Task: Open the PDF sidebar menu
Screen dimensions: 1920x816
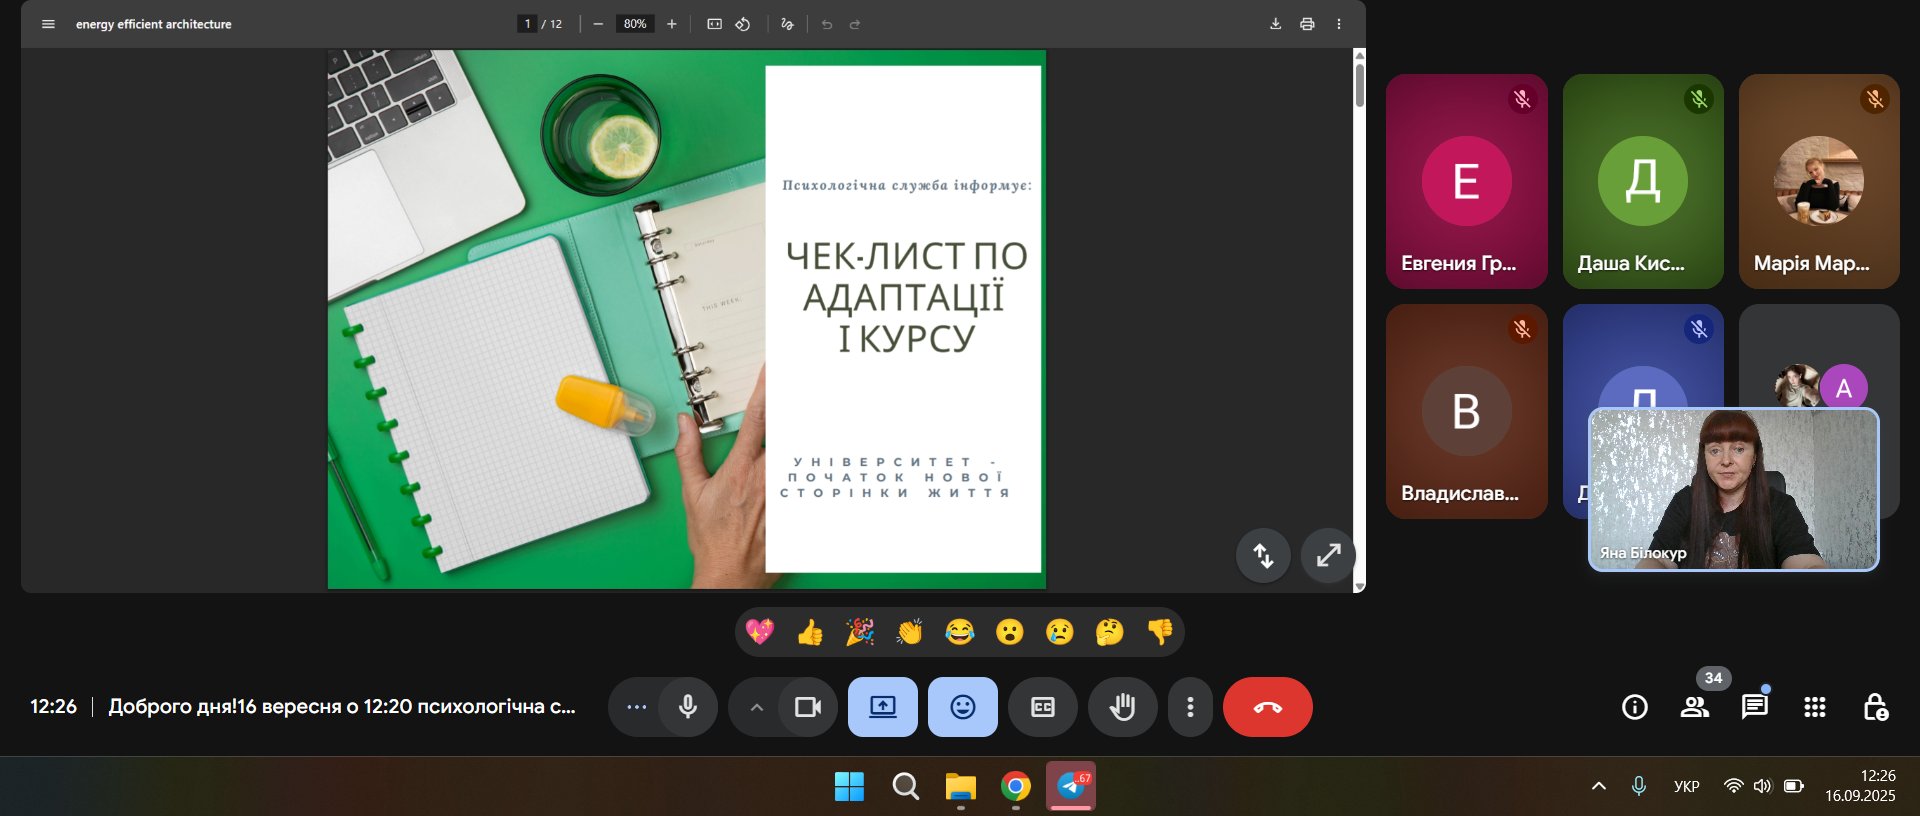Action: [x=48, y=24]
